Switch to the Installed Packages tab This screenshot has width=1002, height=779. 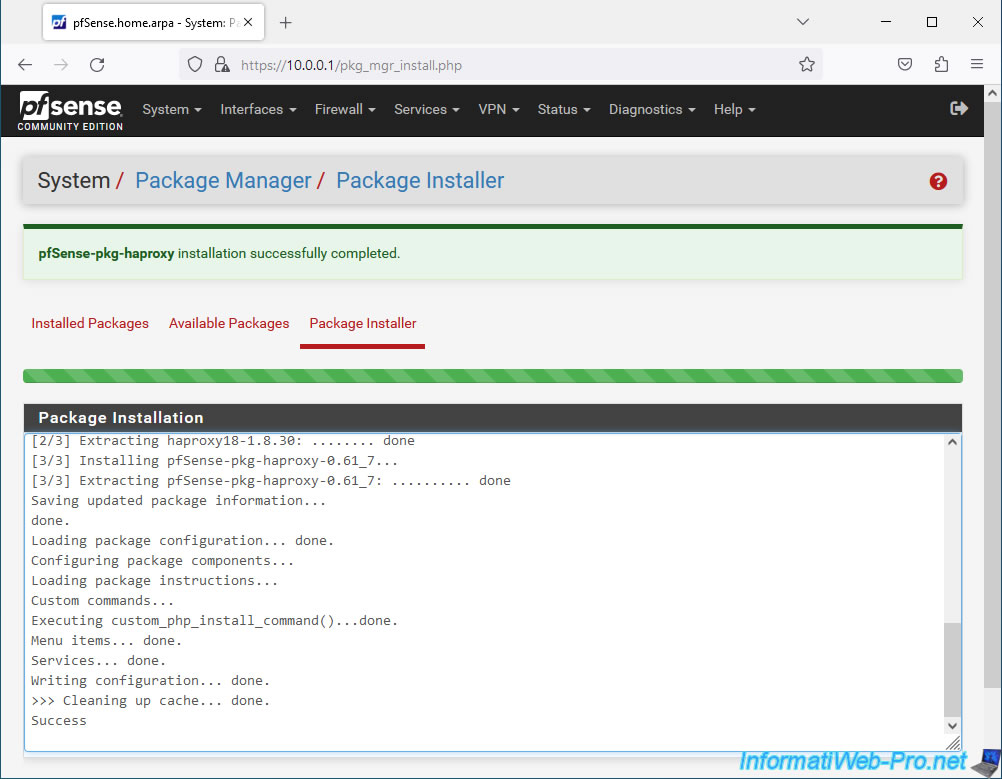tap(90, 323)
